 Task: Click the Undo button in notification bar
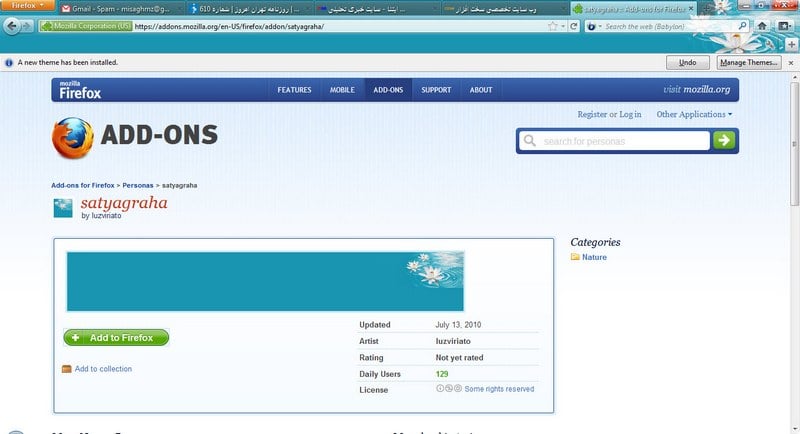pos(687,62)
